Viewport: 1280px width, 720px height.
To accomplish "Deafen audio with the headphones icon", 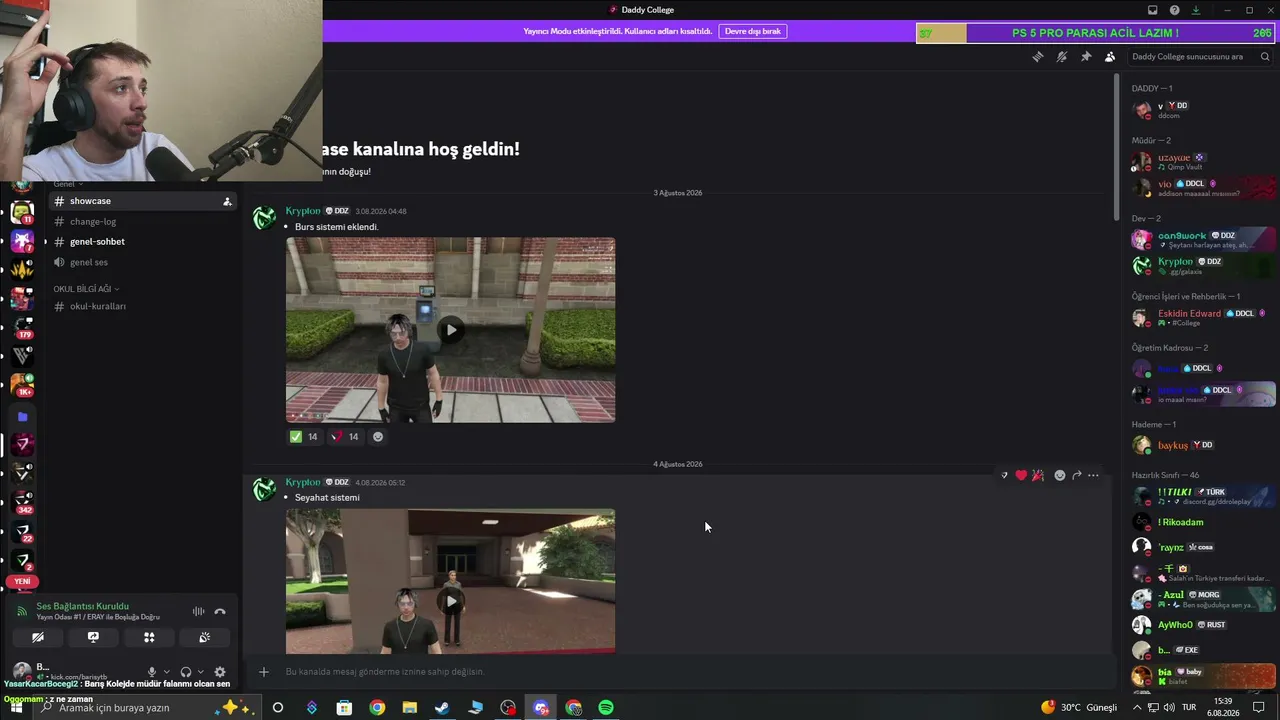I will pos(186,672).
